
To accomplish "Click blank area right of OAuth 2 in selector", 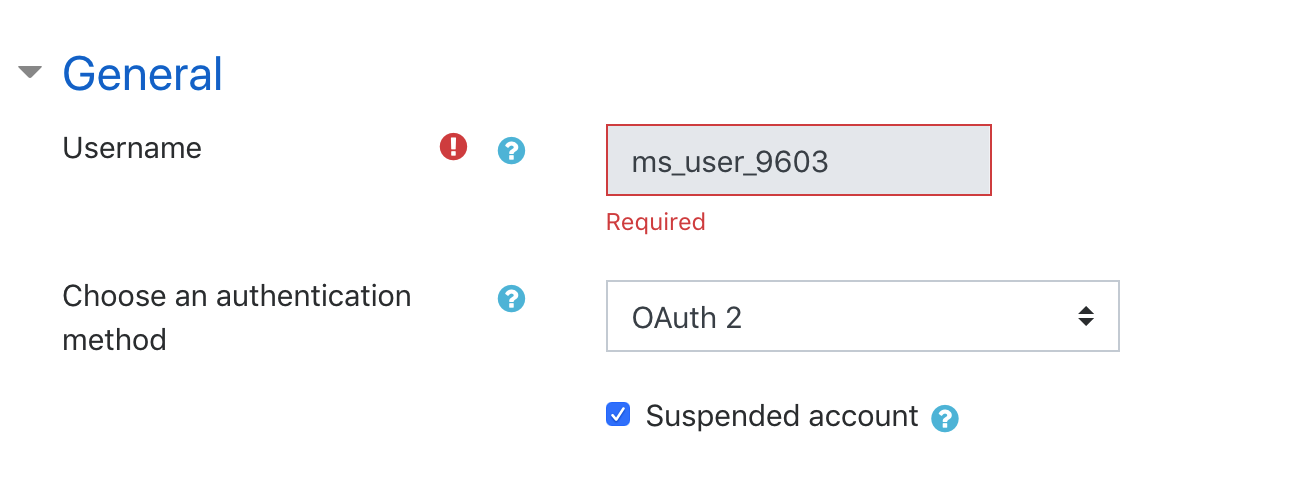I will point(905,316).
